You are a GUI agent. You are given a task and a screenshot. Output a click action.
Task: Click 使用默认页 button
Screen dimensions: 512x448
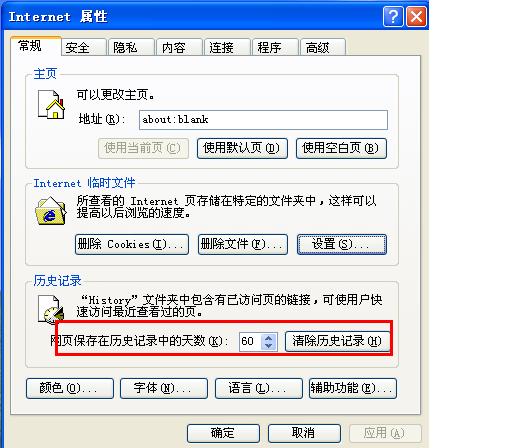[x=242, y=148]
